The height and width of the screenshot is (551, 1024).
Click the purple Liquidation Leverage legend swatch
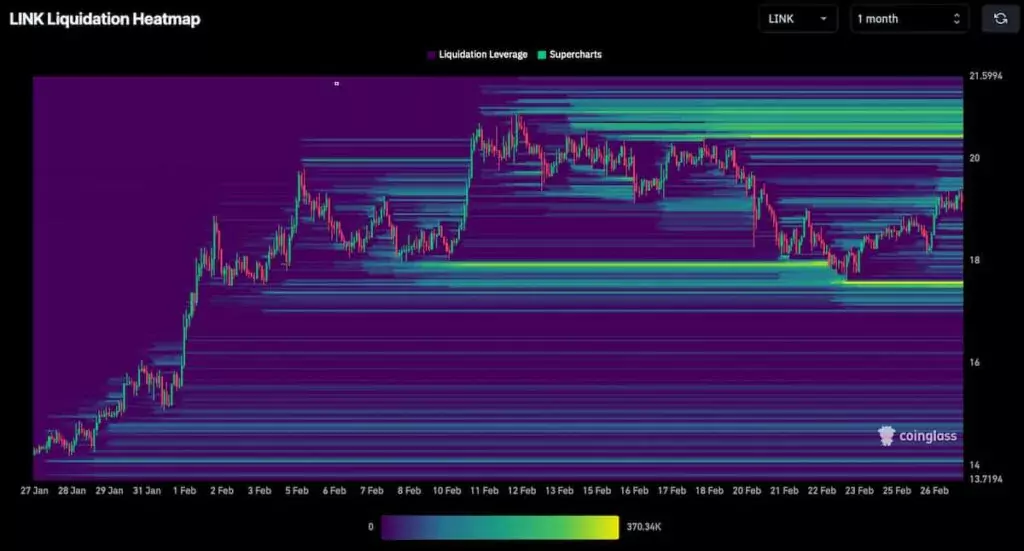tap(431, 55)
